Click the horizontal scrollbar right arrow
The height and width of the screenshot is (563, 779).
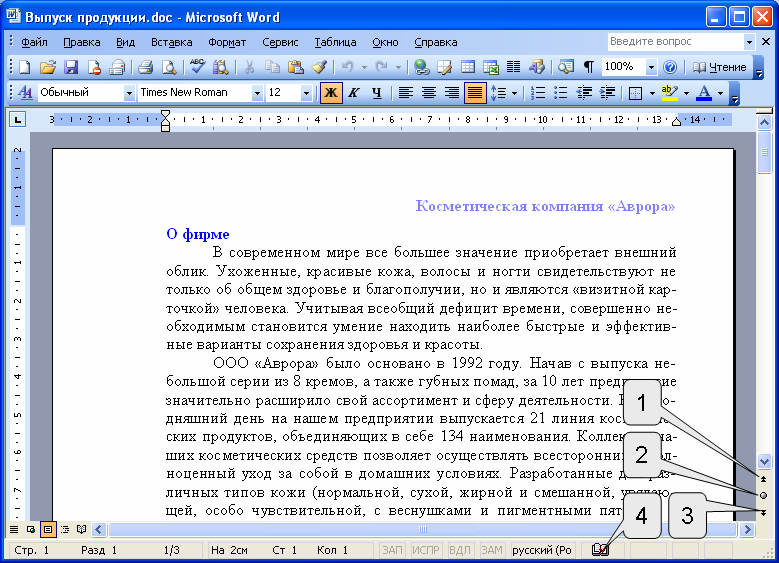pyautogui.click(x=747, y=530)
